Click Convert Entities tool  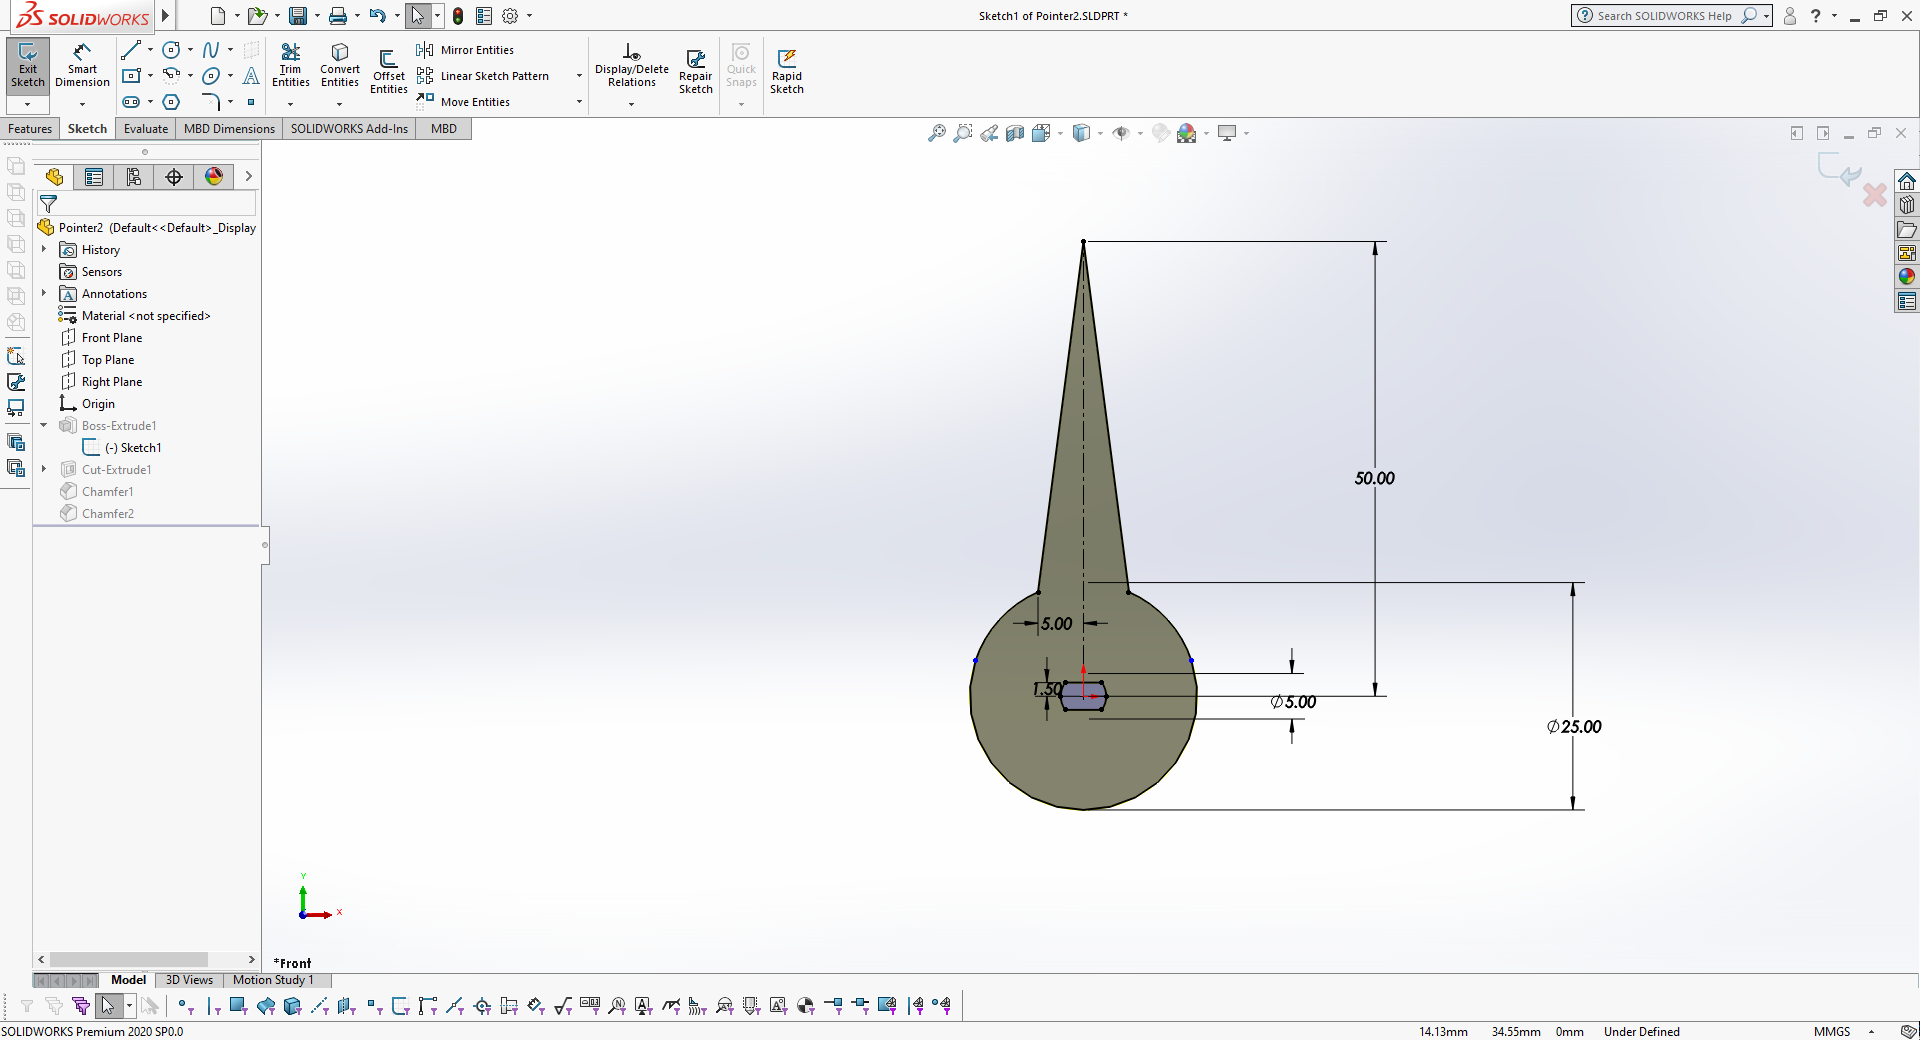[x=340, y=66]
